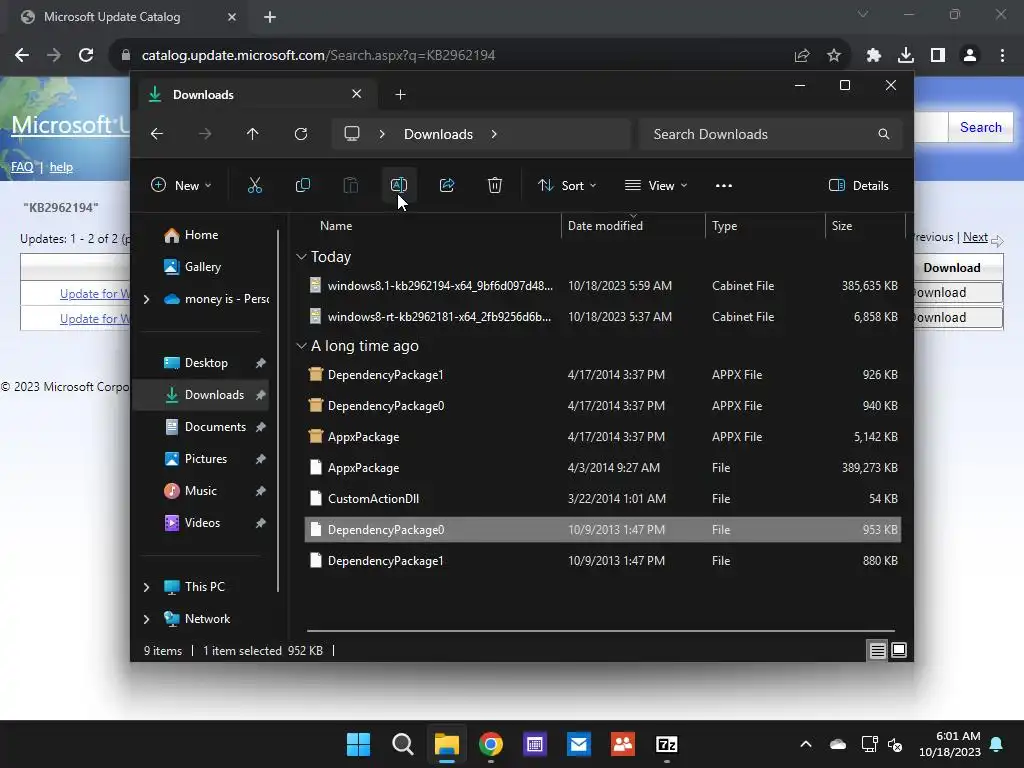Expand the money is - Personal OneDrive node
The image size is (1024, 768).
click(146, 299)
